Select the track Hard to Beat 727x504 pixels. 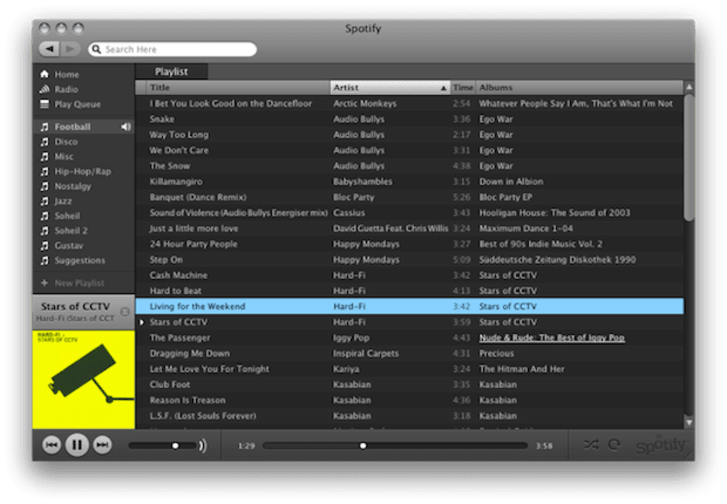pos(409,291)
